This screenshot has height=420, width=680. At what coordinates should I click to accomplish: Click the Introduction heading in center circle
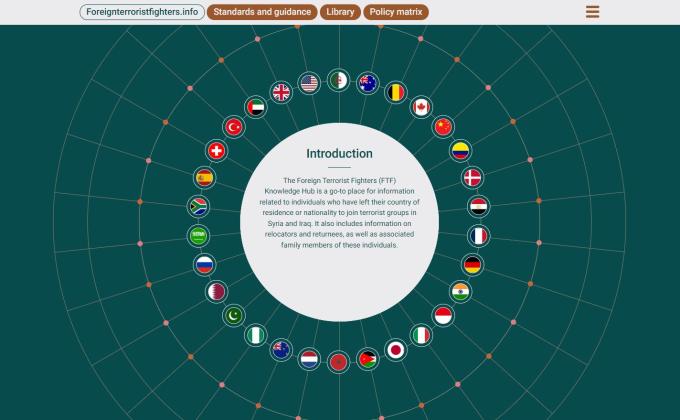pos(339,154)
